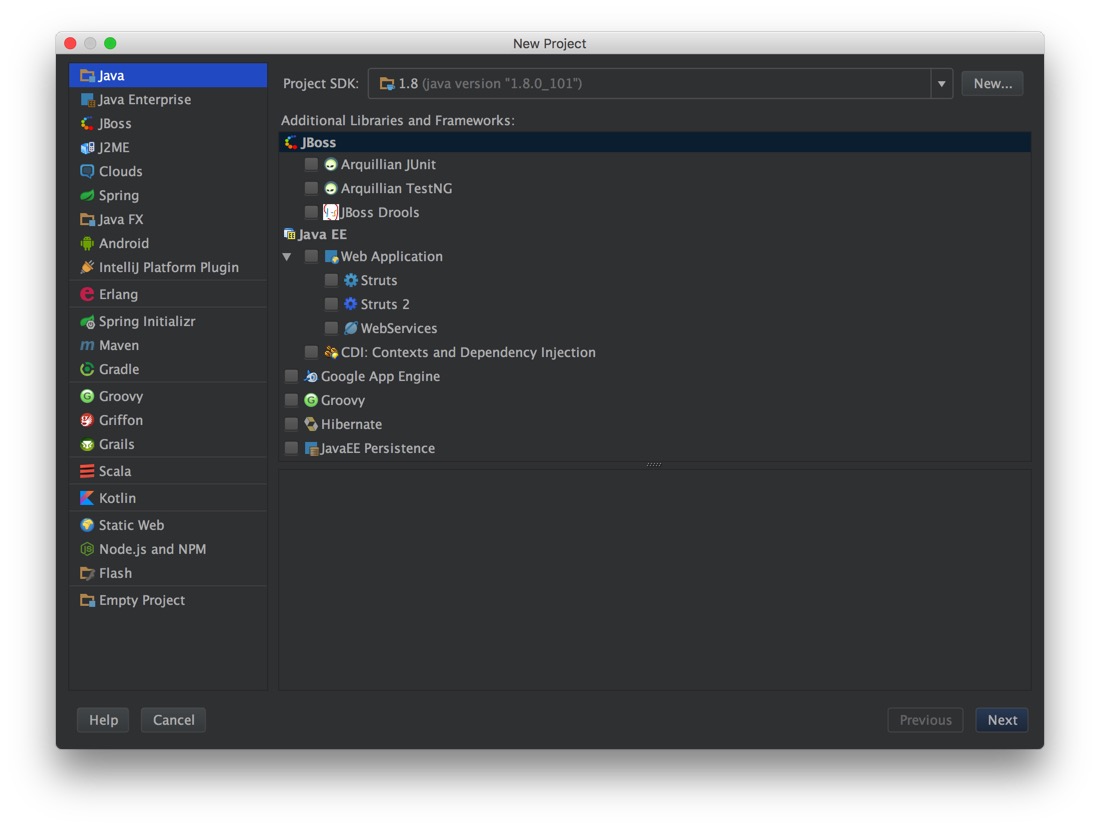This screenshot has width=1100, height=829.
Task: Click the Gradle icon in project list
Action: (87, 369)
